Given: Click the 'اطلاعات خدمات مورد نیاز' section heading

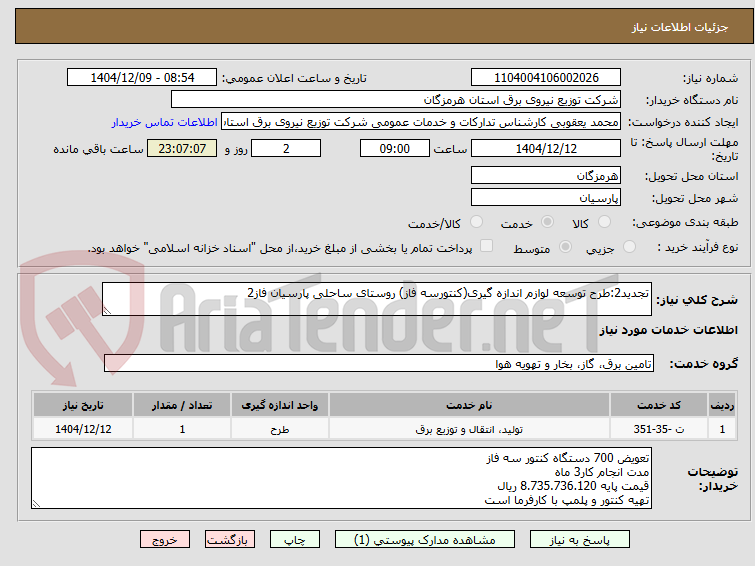Looking at the screenshot, I should point(668,330).
